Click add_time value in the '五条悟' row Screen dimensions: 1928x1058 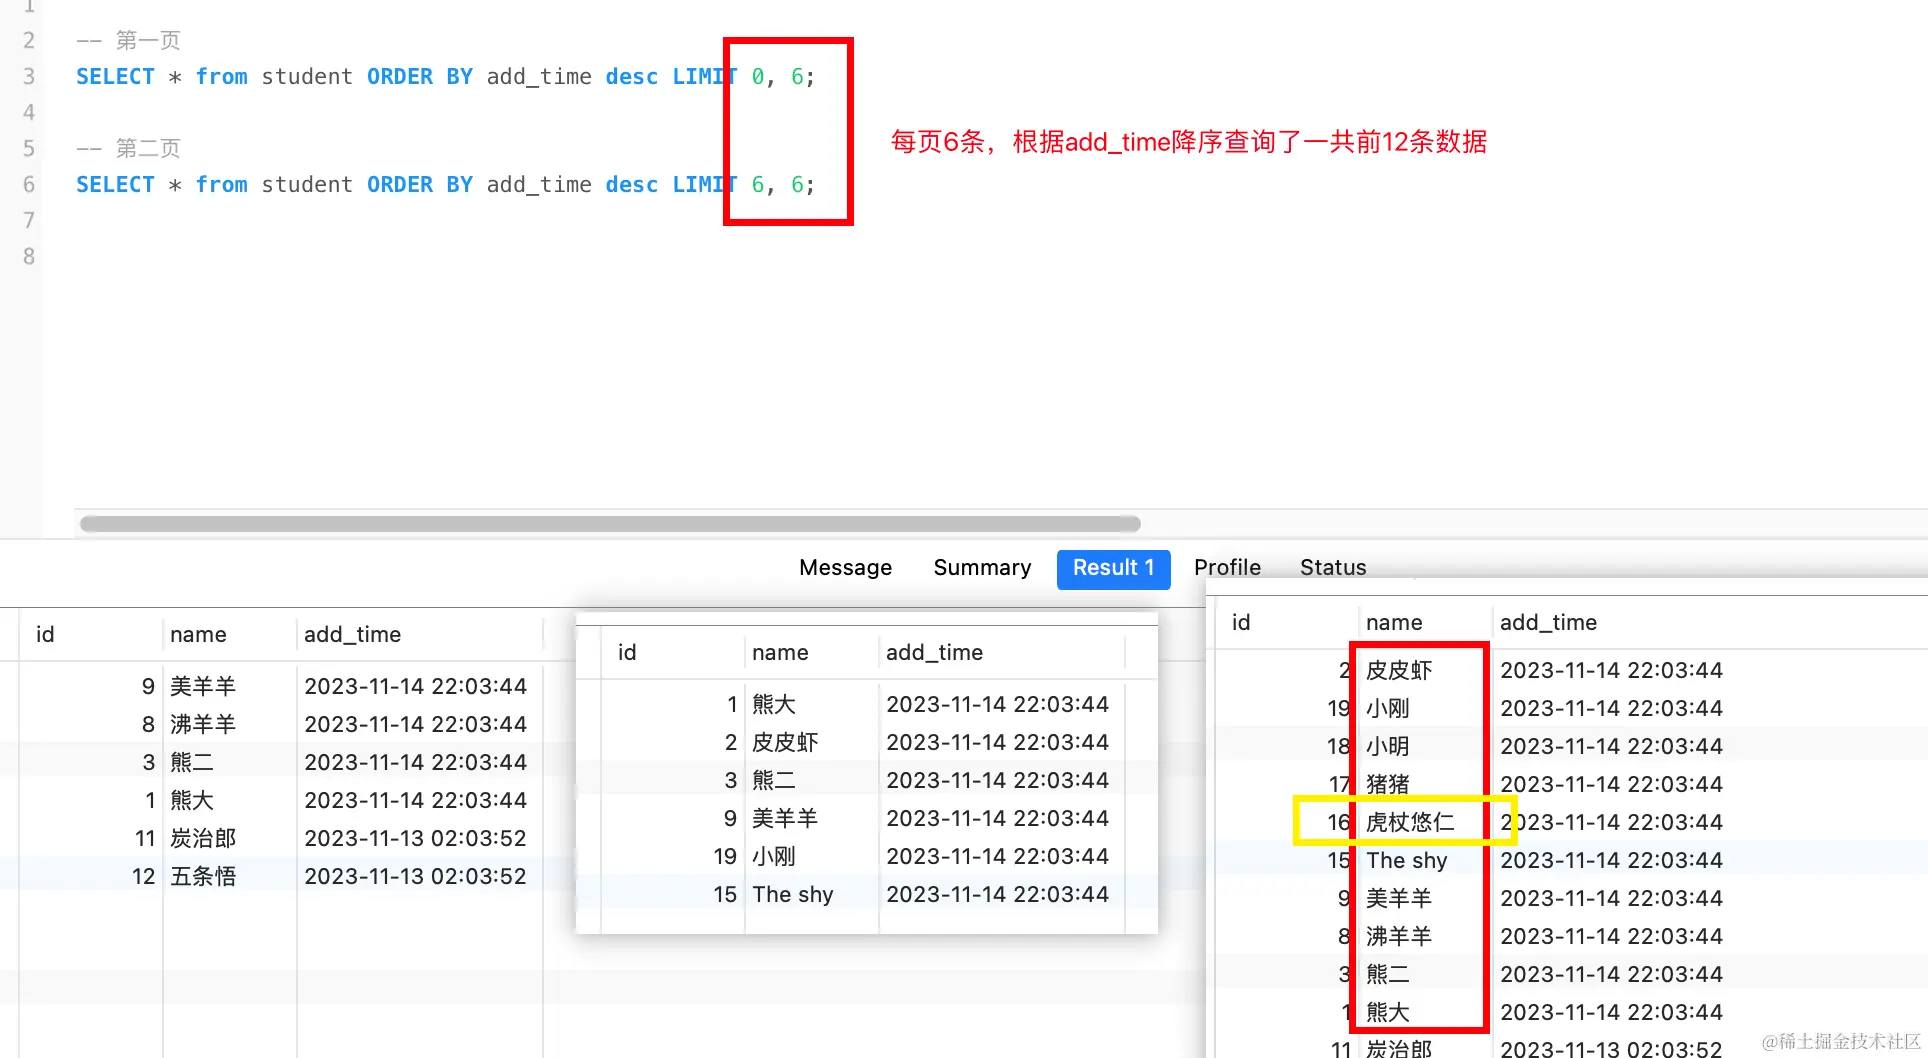coord(415,877)
